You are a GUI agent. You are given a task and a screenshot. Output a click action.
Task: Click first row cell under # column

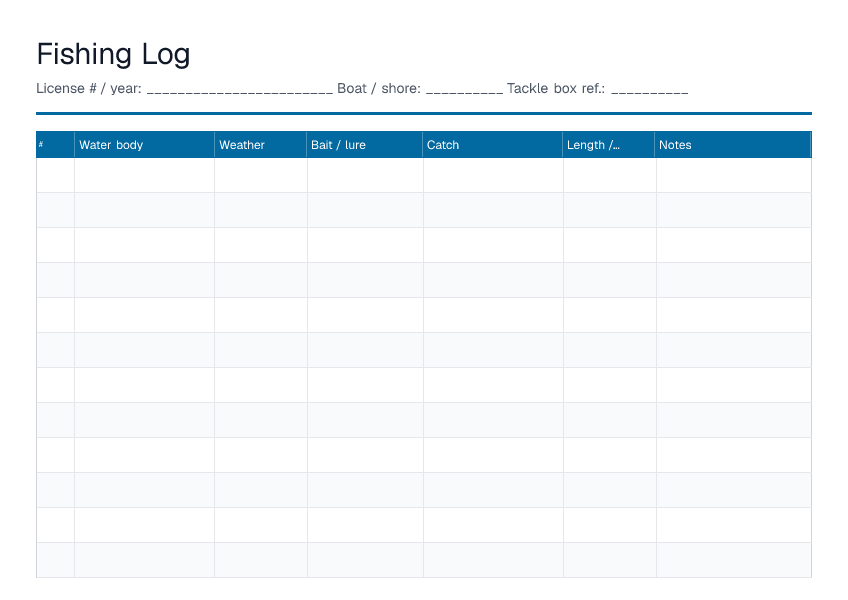coord(55,175)
